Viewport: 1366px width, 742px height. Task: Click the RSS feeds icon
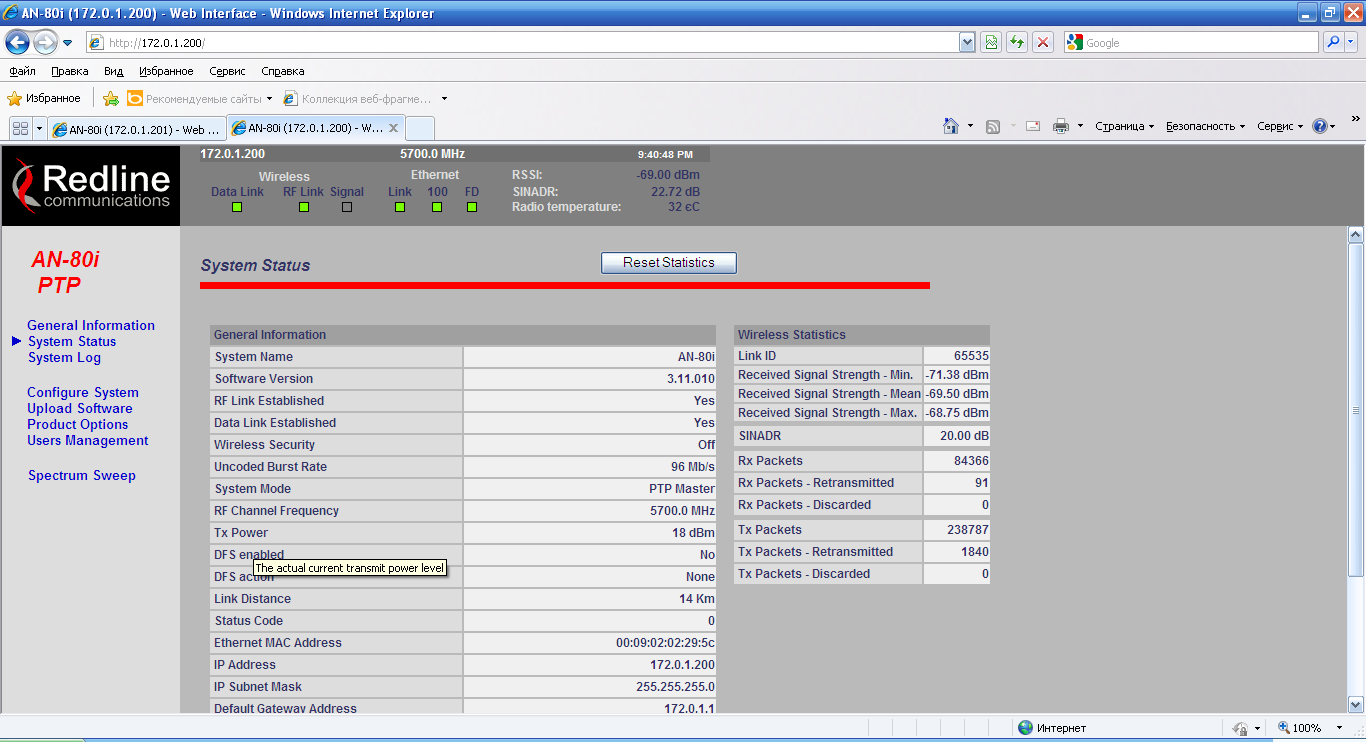pos(993,126)
